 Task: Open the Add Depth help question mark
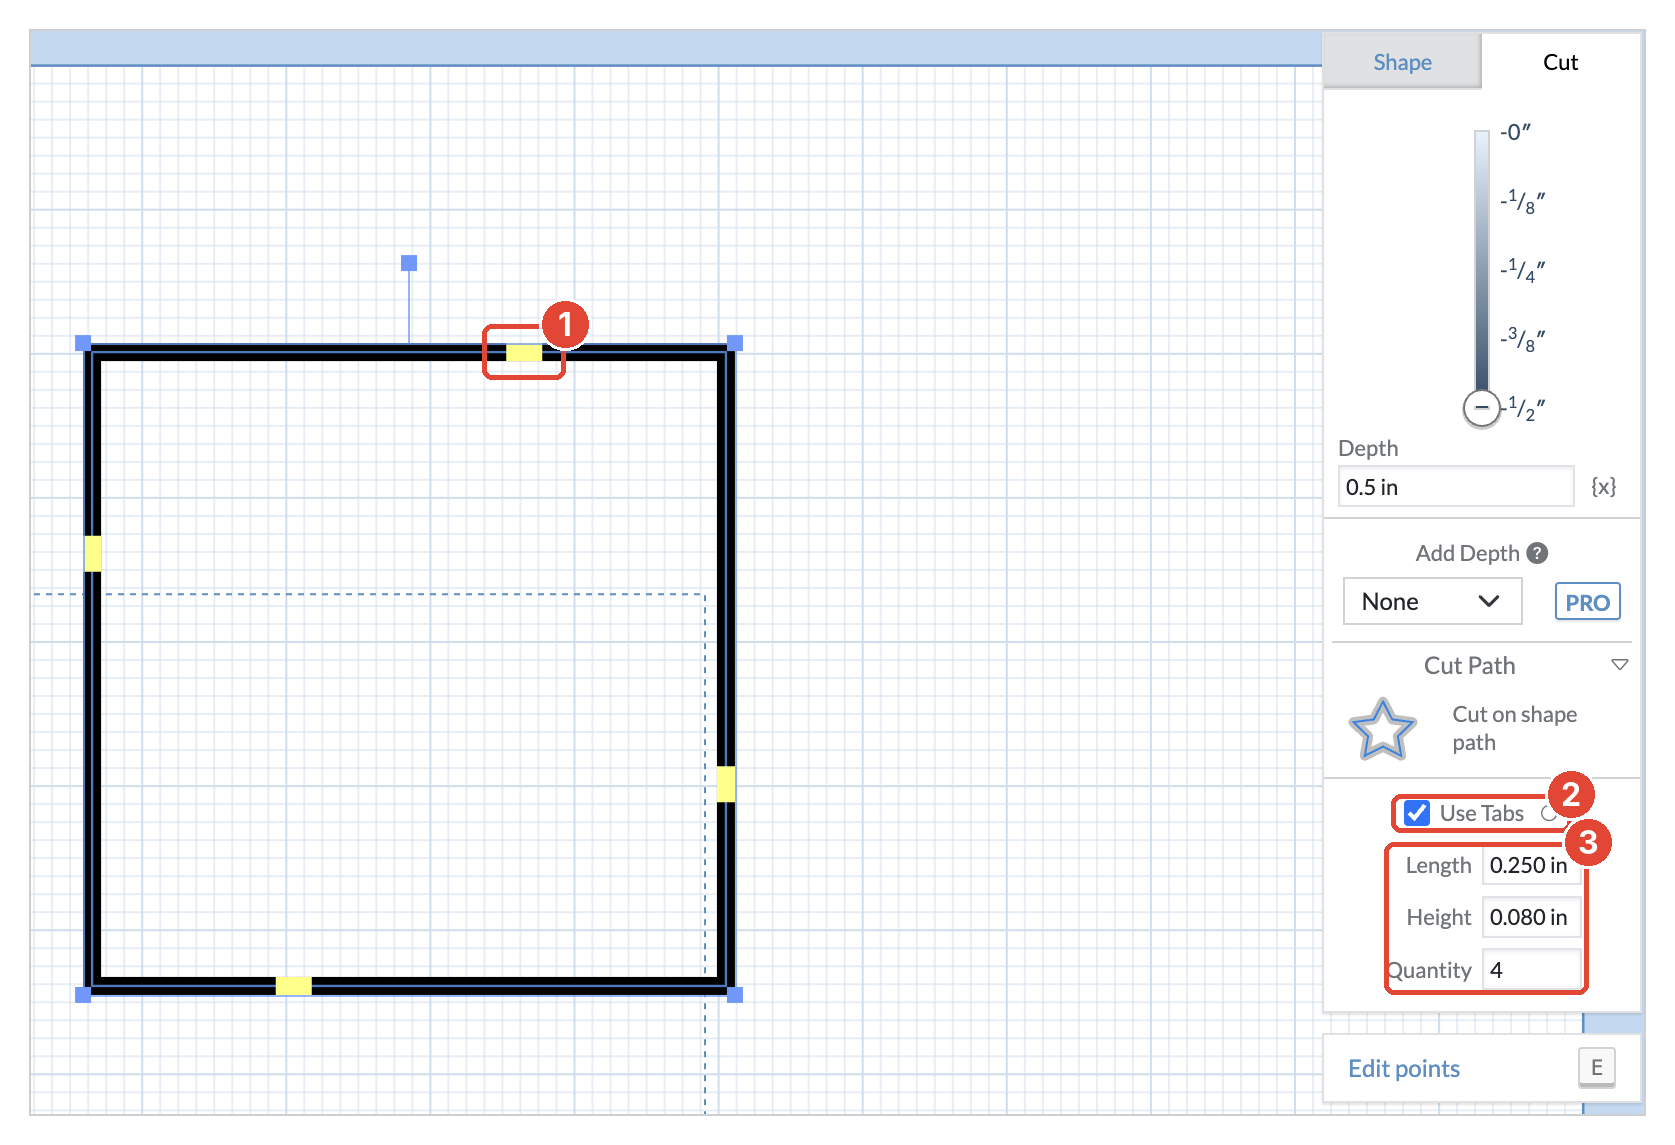coord(1538,553)
